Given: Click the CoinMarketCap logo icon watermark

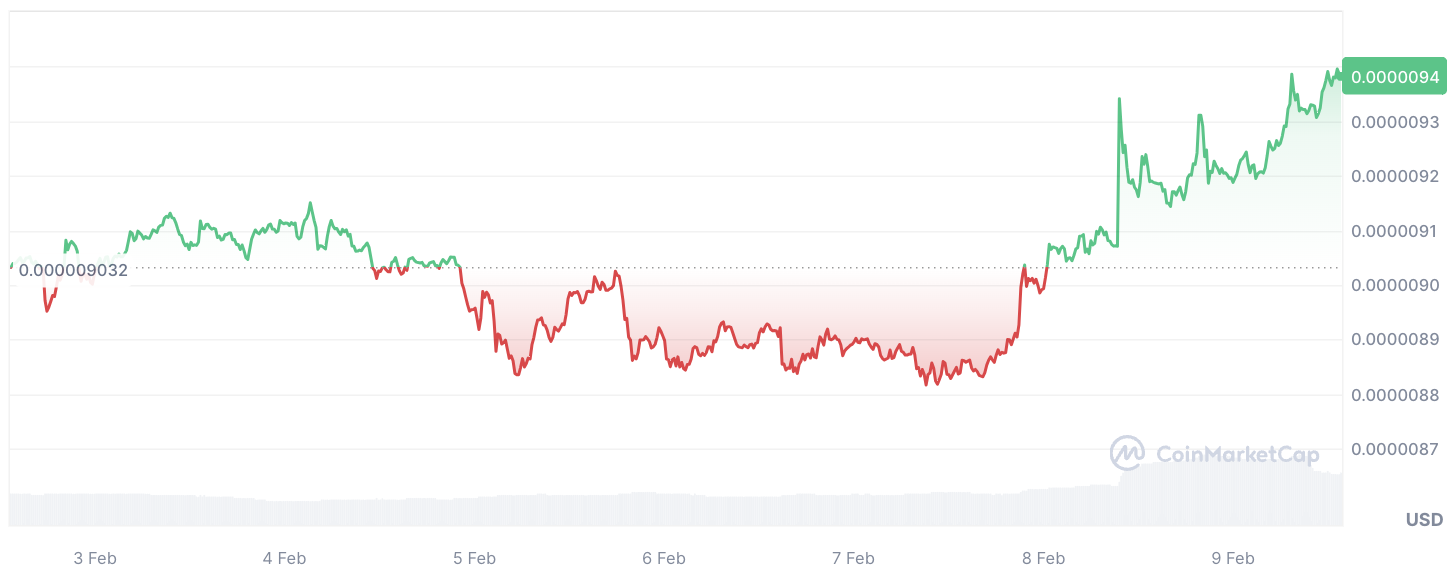Looking at the screenshot, I should click(x=1127, y=453).
